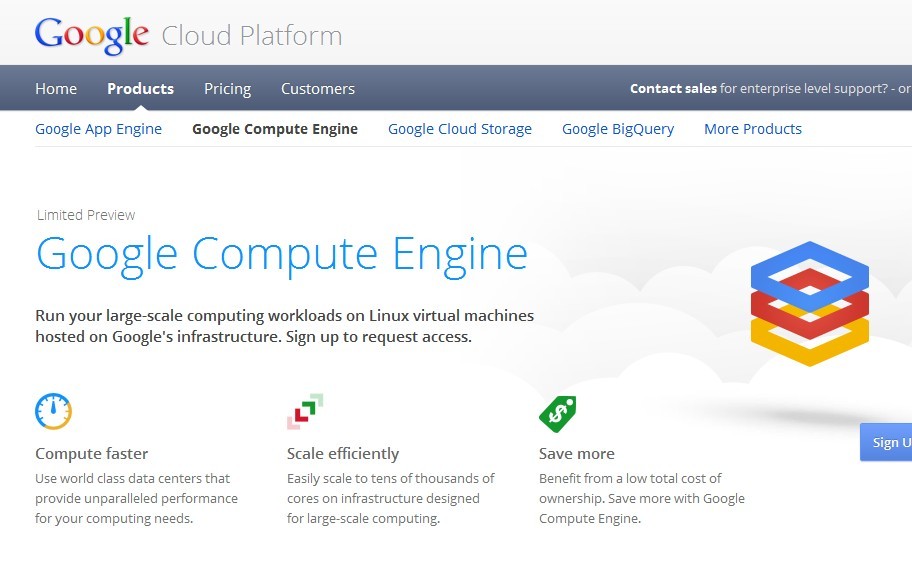Screen dimensions: 912x583
Task: Click the Contact sales link
Action: click(x=673, y=88)
